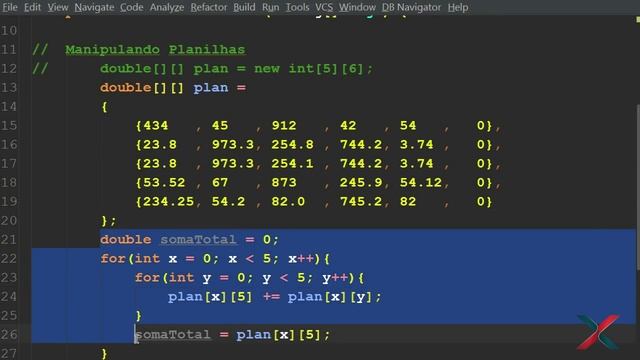Image resolution: width=640 pixels, height=360 pixels.
Task: Click the comment text 'Manipulando Planilhas'
Action: [x=155, y=50]
